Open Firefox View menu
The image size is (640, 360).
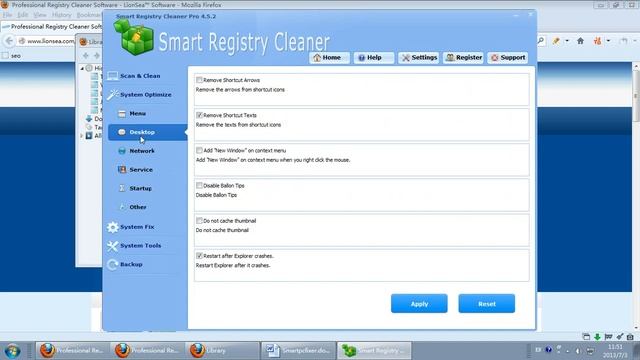pos(40,15)
